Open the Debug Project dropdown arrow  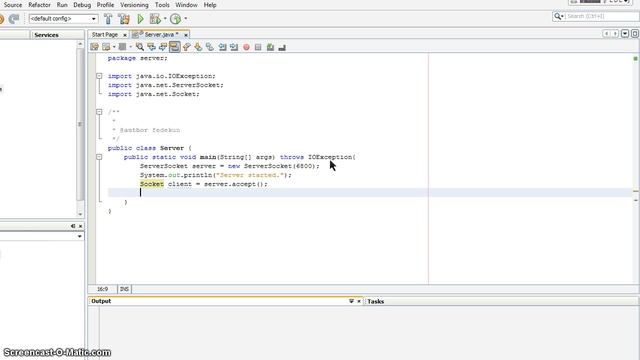point(165,19)
